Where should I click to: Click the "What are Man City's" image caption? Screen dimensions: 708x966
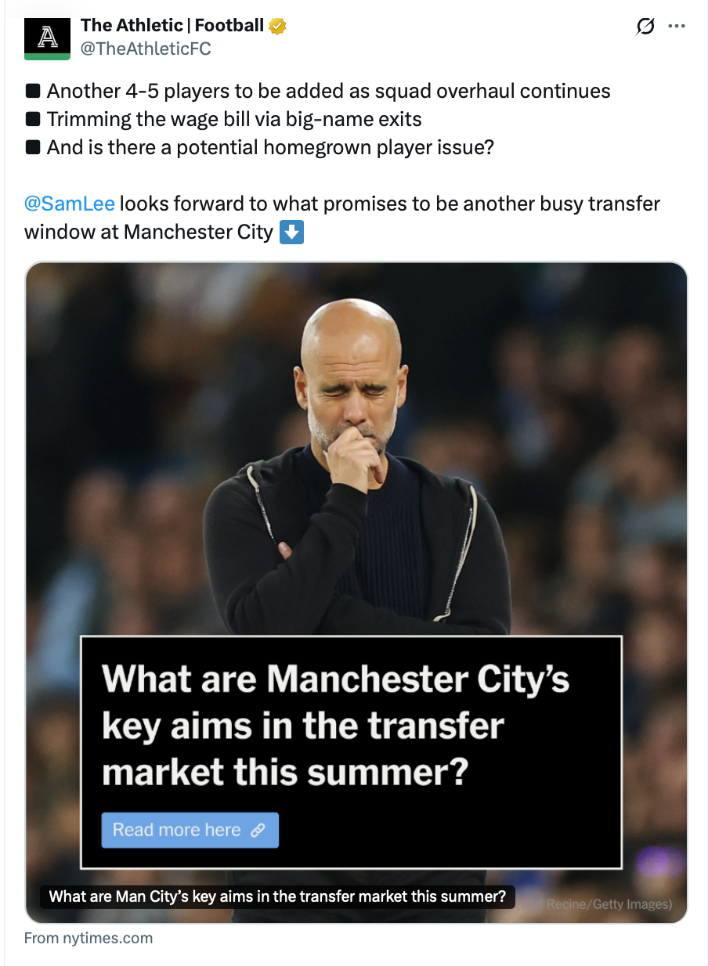pyautogui.click(x=277, y=896)
